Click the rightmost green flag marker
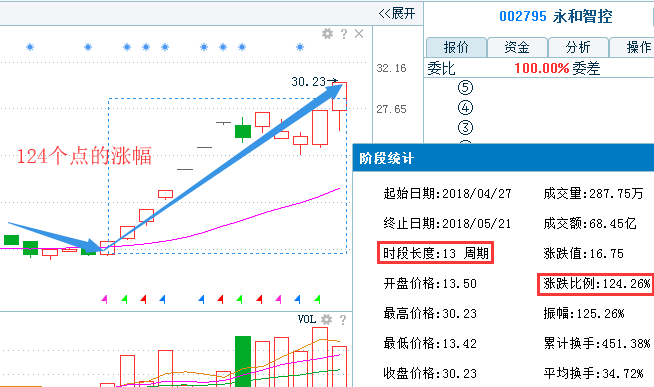The height and width of the screenshot is (387, 654). (x=318, y=299)
